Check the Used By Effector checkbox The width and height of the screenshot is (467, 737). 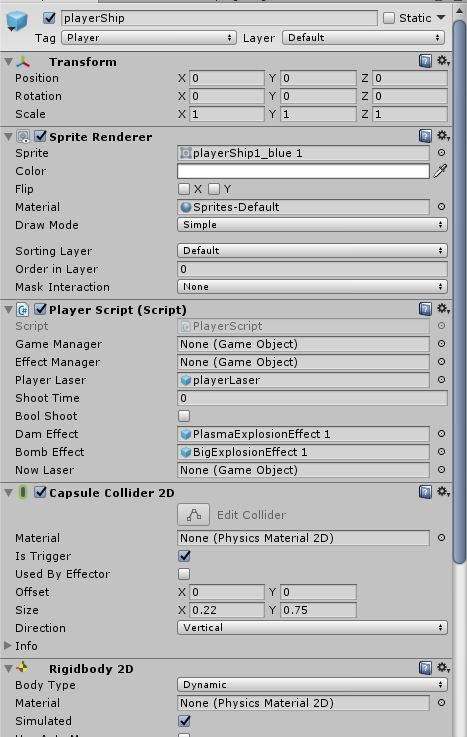pos(184,574)
